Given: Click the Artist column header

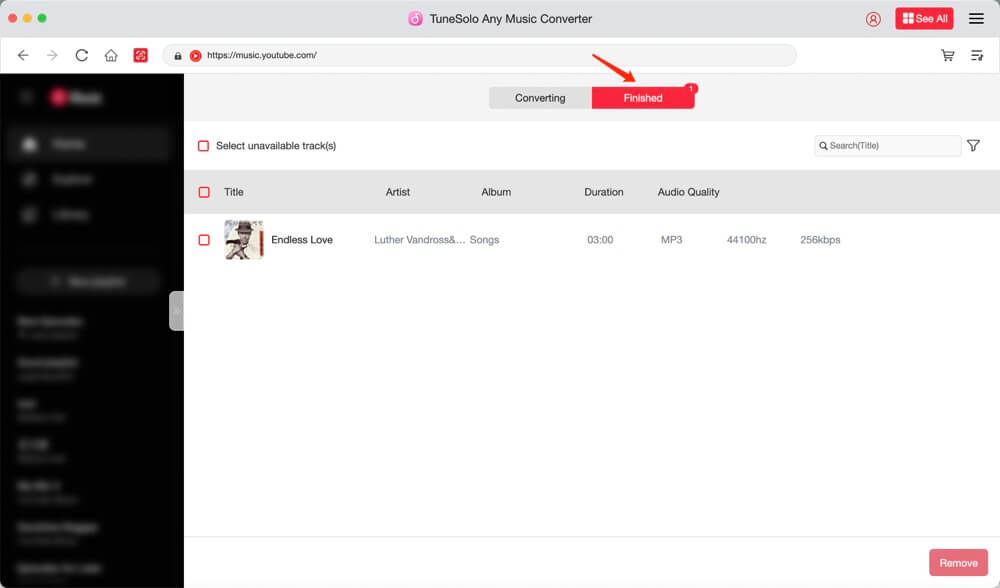Looking at the screenshot, I should pos(397,192).
